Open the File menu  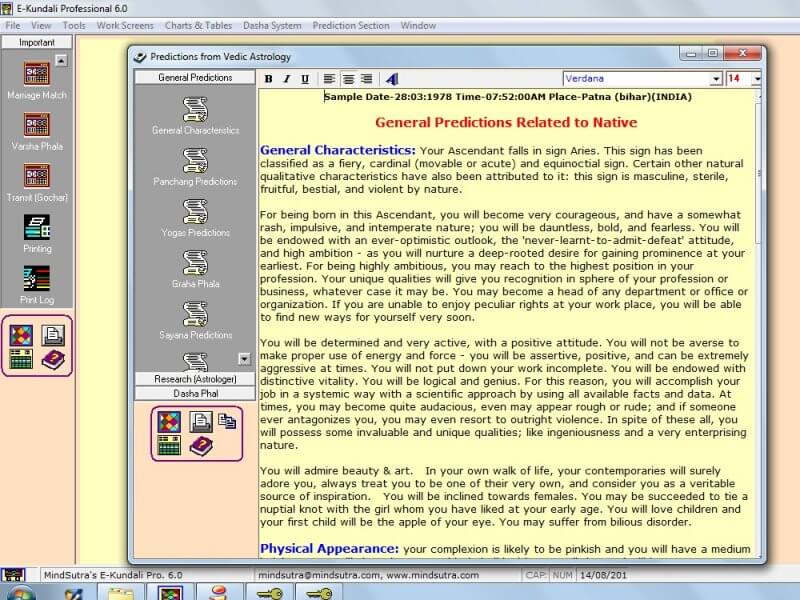click(x=13, y=26)
